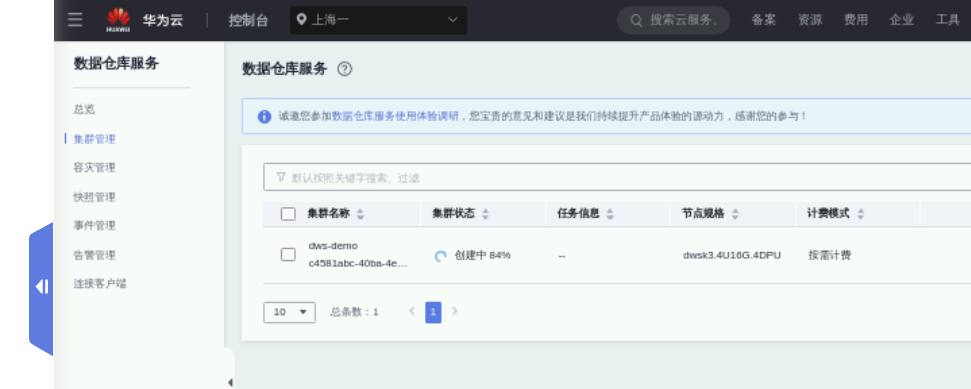
Task: Click the blue side panel arrow handle
Action: 41,288
